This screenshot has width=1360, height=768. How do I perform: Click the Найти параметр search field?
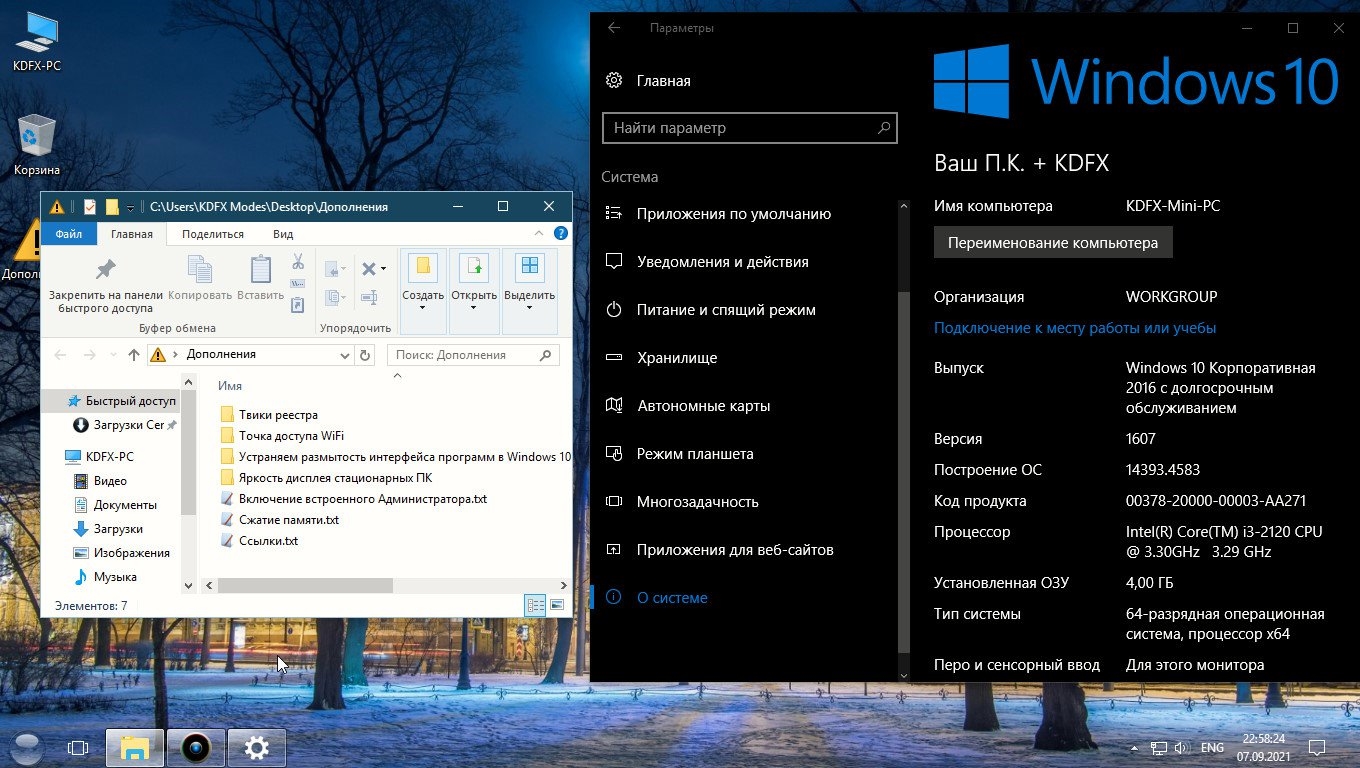click(x=750, y=128)
